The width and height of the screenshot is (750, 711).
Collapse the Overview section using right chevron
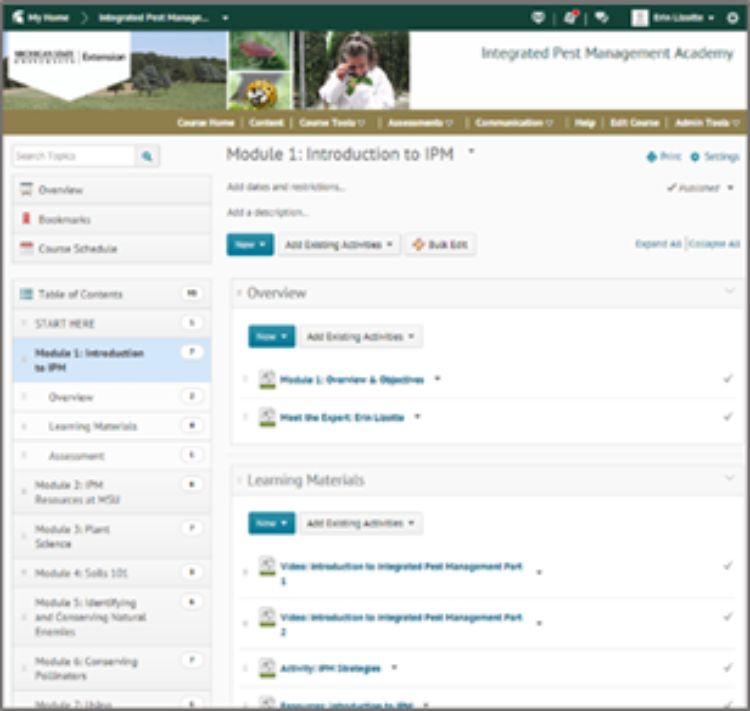point(728,291)
